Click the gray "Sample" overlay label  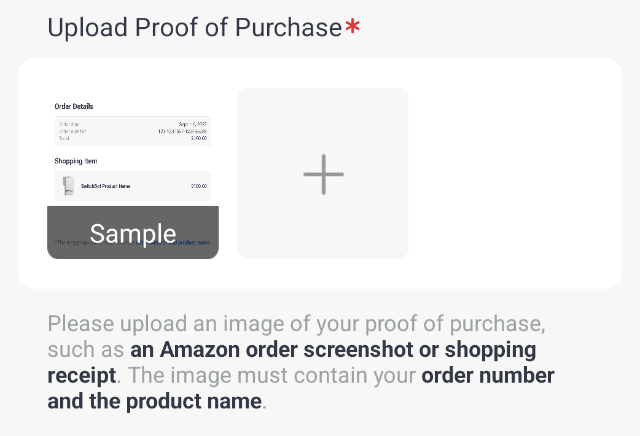133,234
